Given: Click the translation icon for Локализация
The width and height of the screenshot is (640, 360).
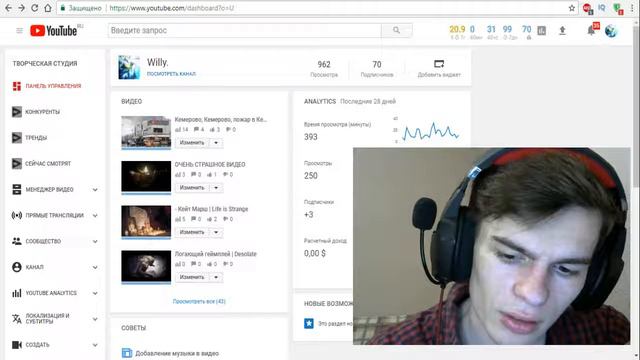Looking at the screenshot, I should click(x=16, y=319).
